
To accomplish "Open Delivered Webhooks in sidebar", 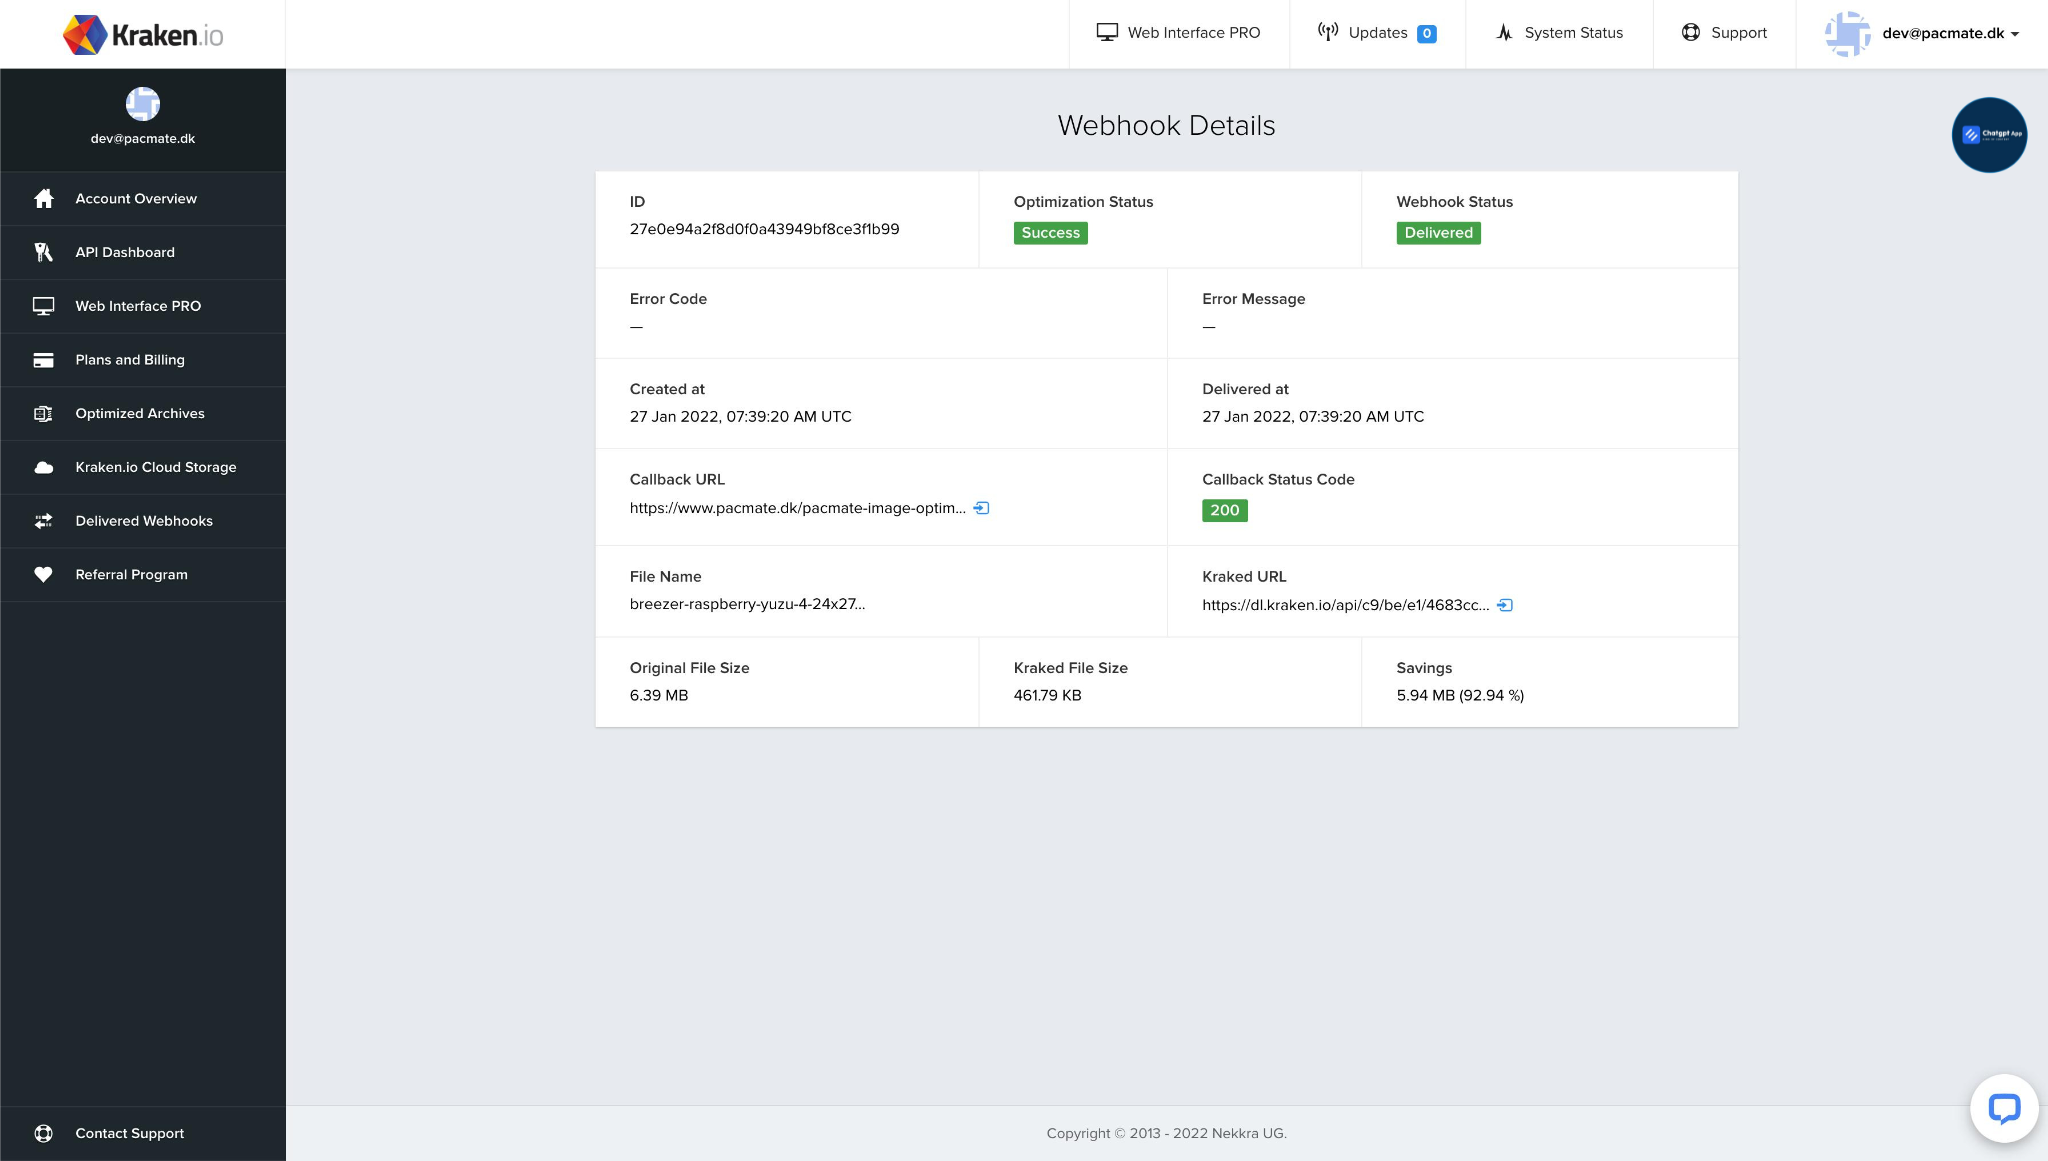I will pos(143,521).
